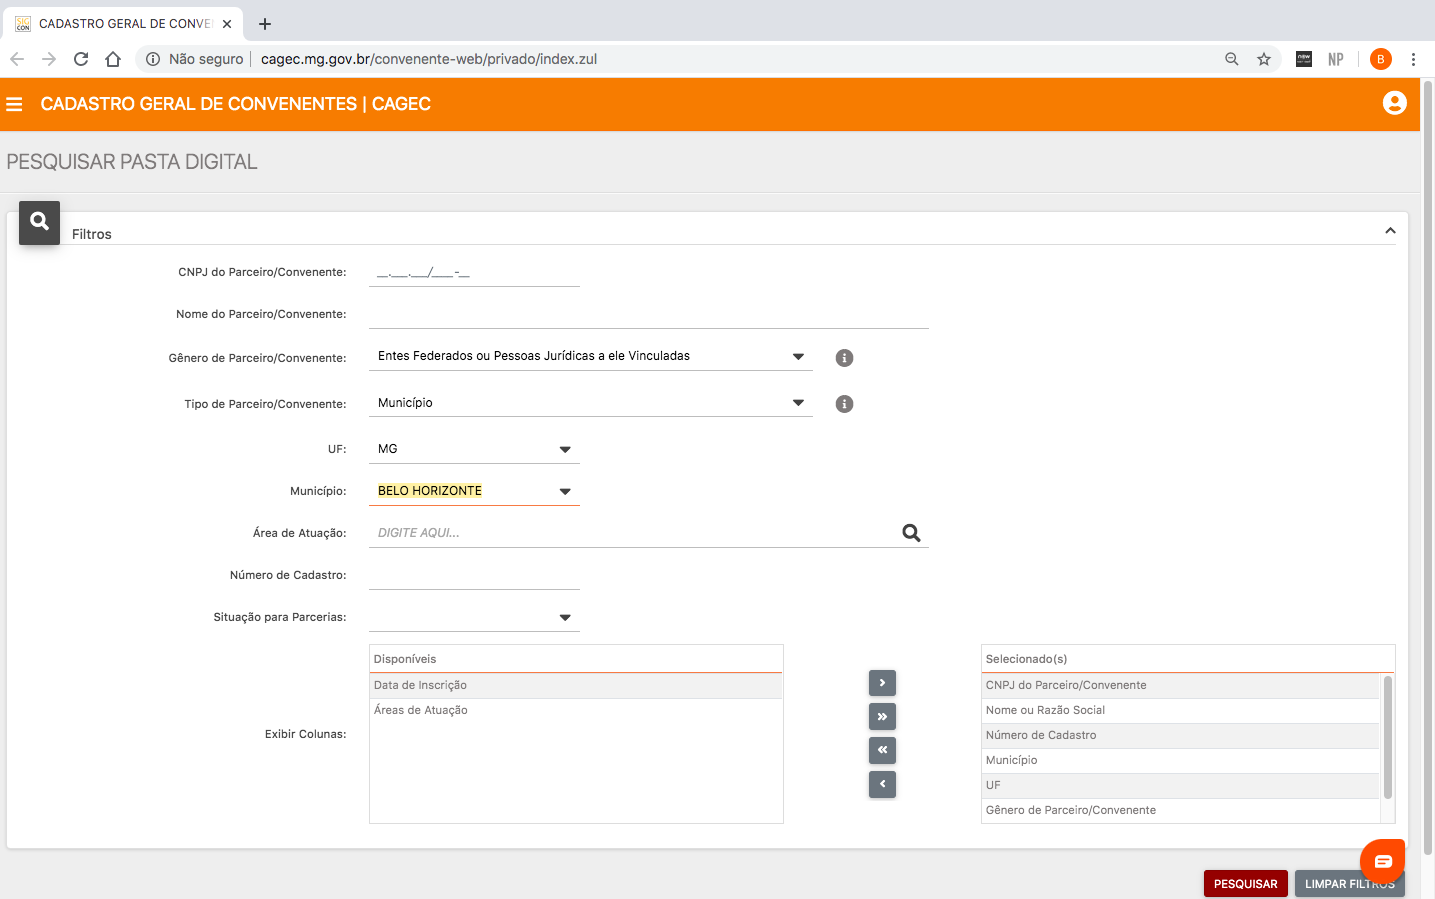Viewport: 1435px width, 899px height.
Task: Click the info icon beside Gênero dropdown
Action: point(844,358)
